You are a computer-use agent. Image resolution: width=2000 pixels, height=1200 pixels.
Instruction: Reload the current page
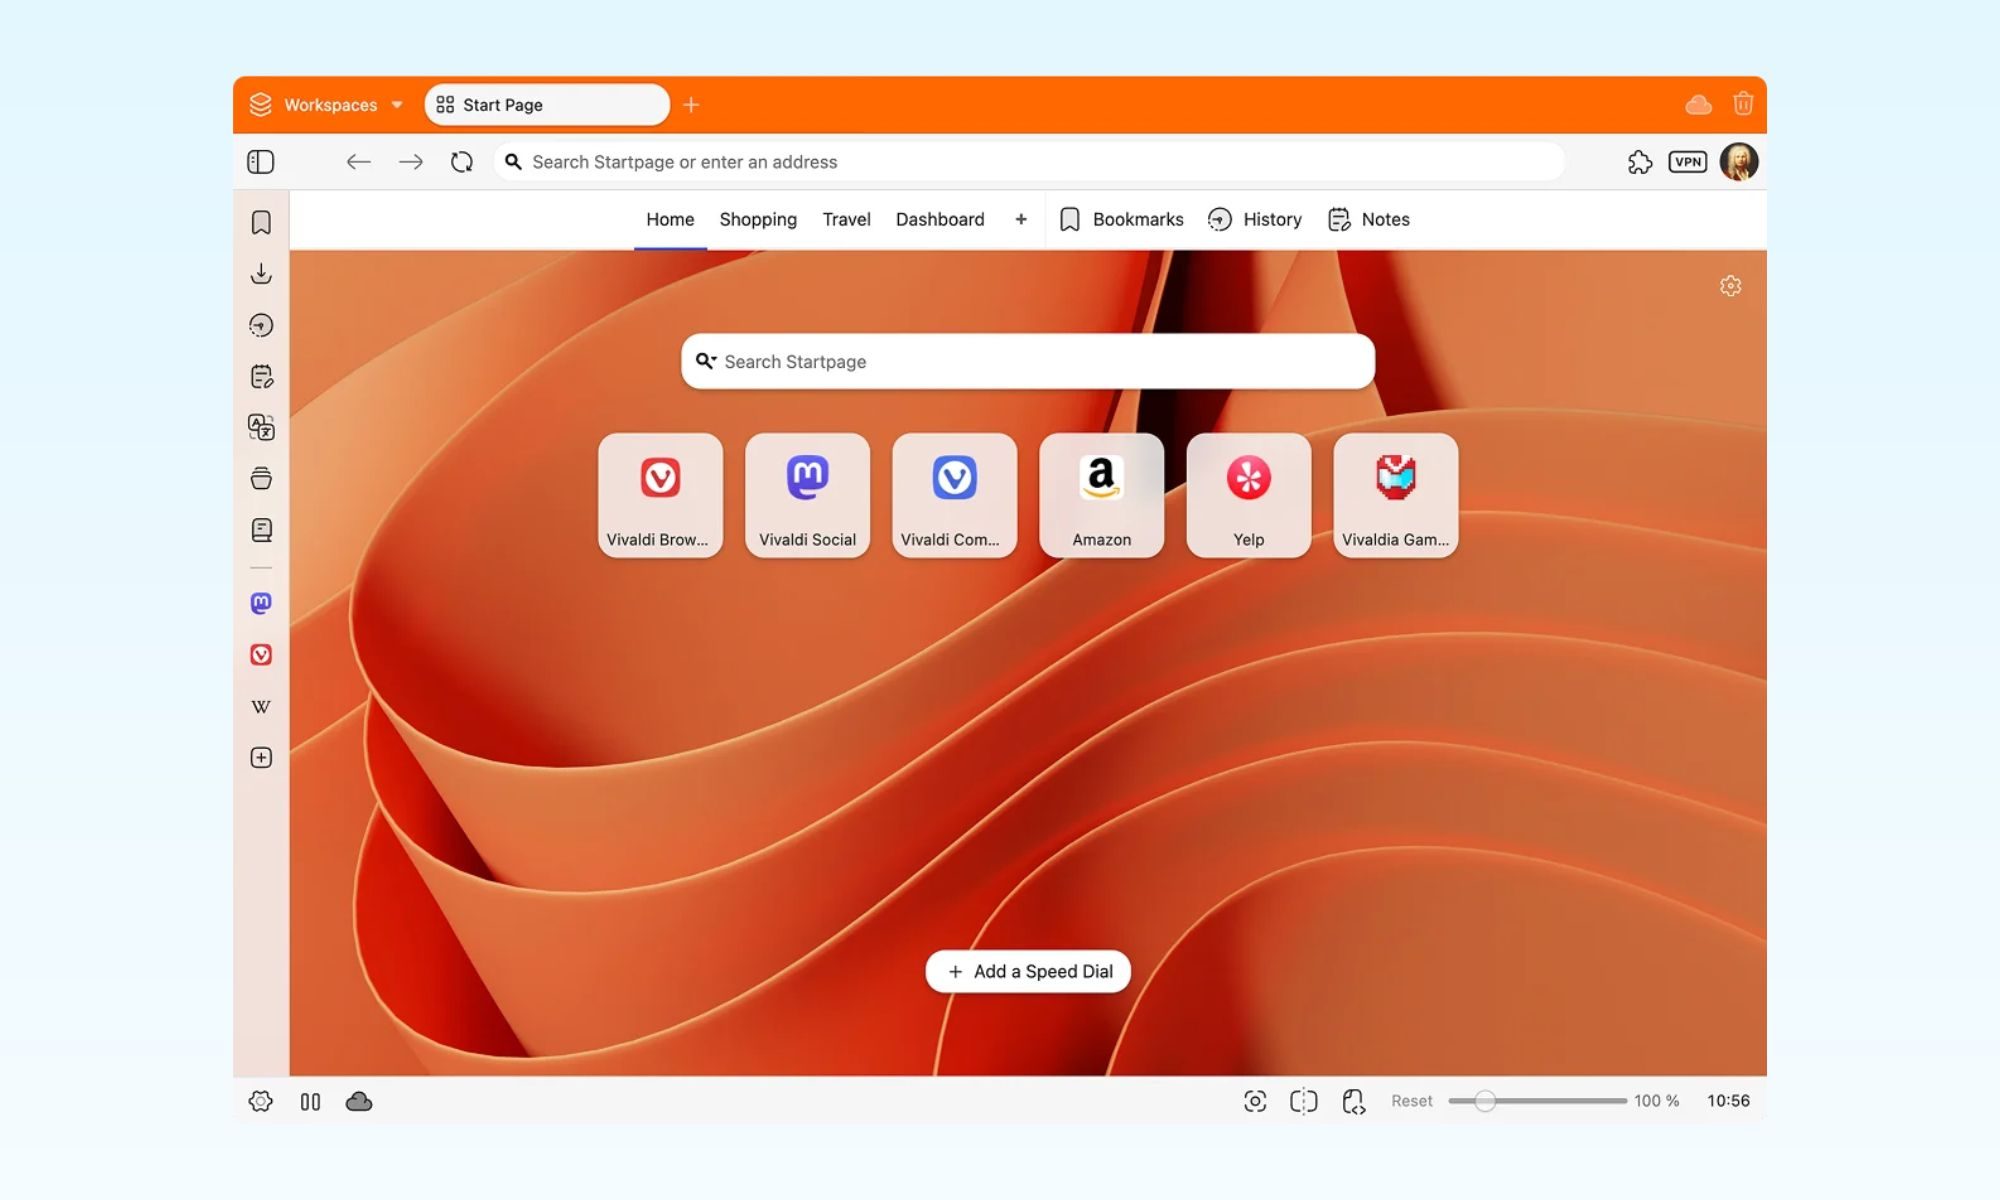coord(461,162)
